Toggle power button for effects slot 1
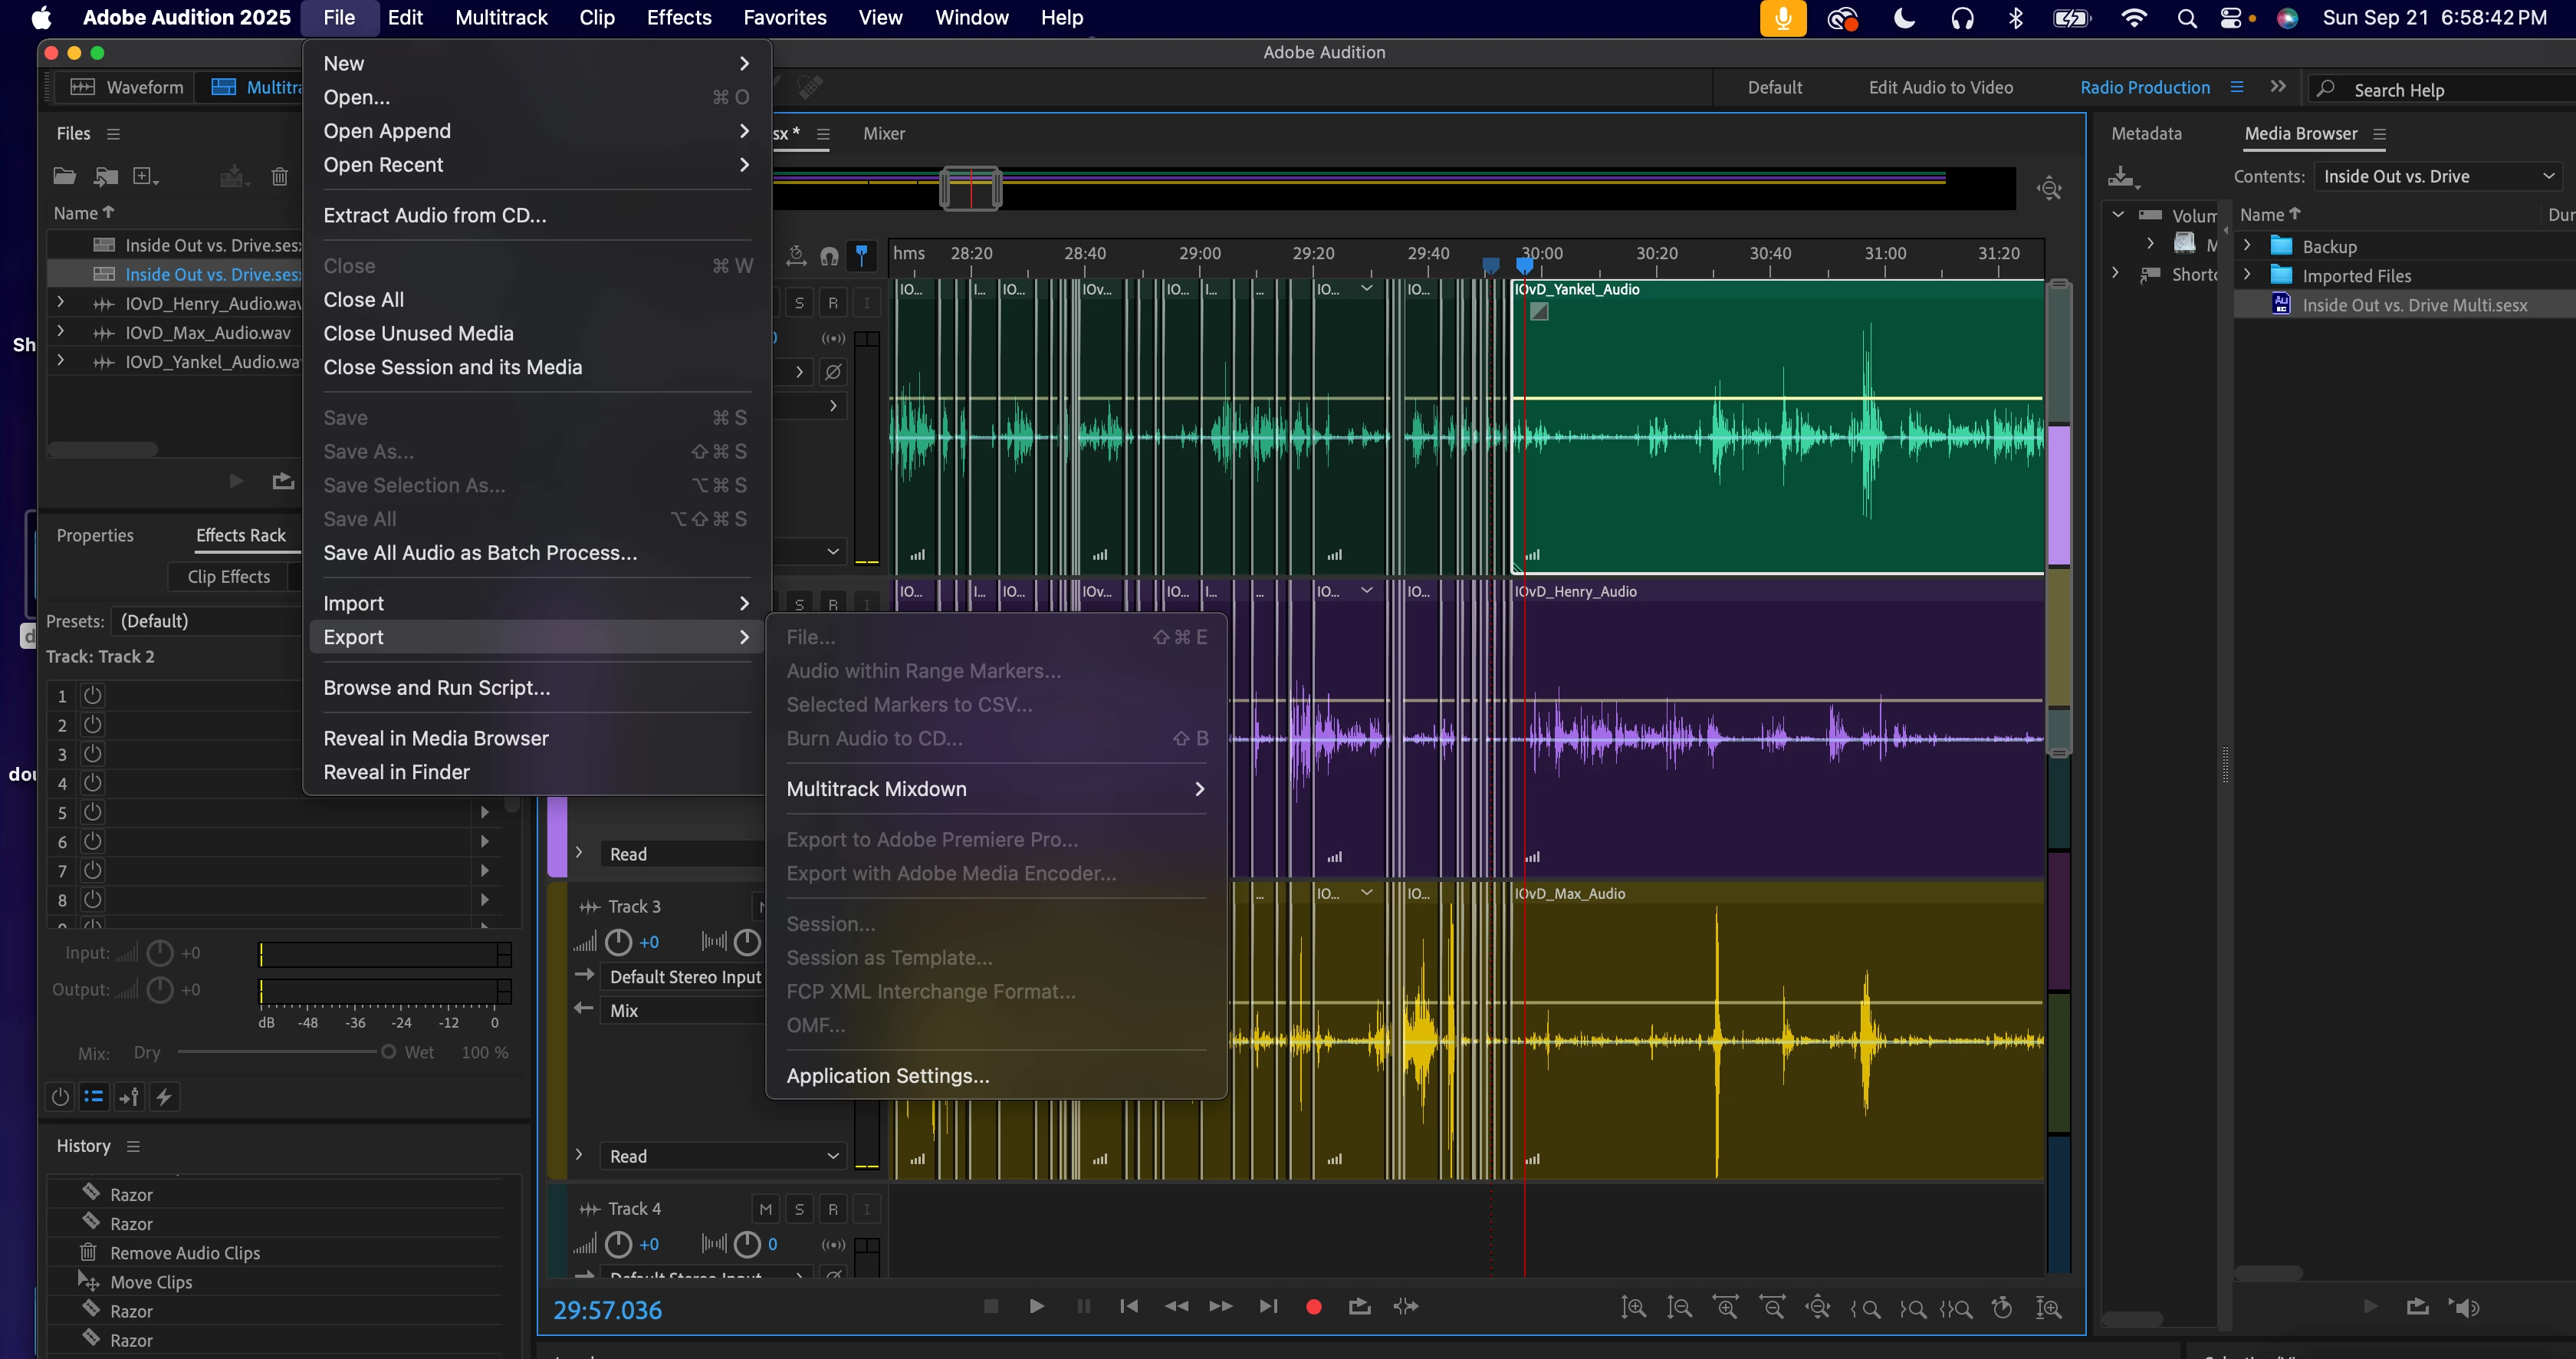Screen dimensions: 2576x1359 click(92, 695)
